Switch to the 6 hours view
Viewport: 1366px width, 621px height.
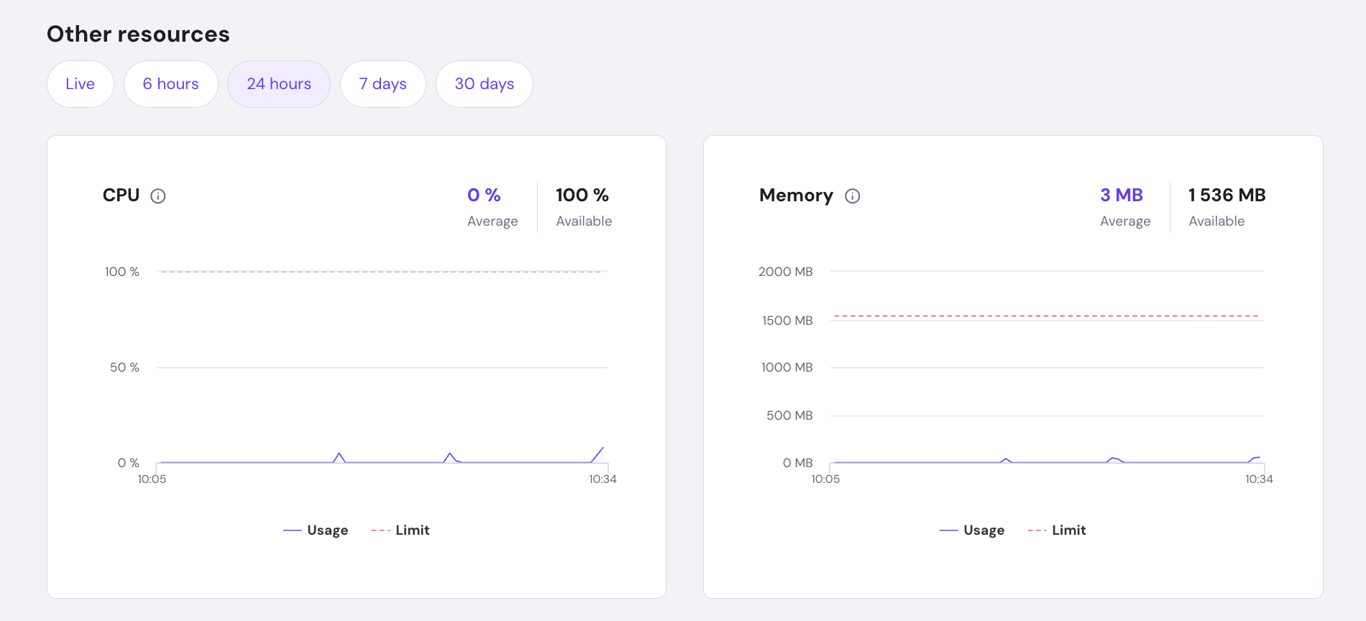coord(171,84)
